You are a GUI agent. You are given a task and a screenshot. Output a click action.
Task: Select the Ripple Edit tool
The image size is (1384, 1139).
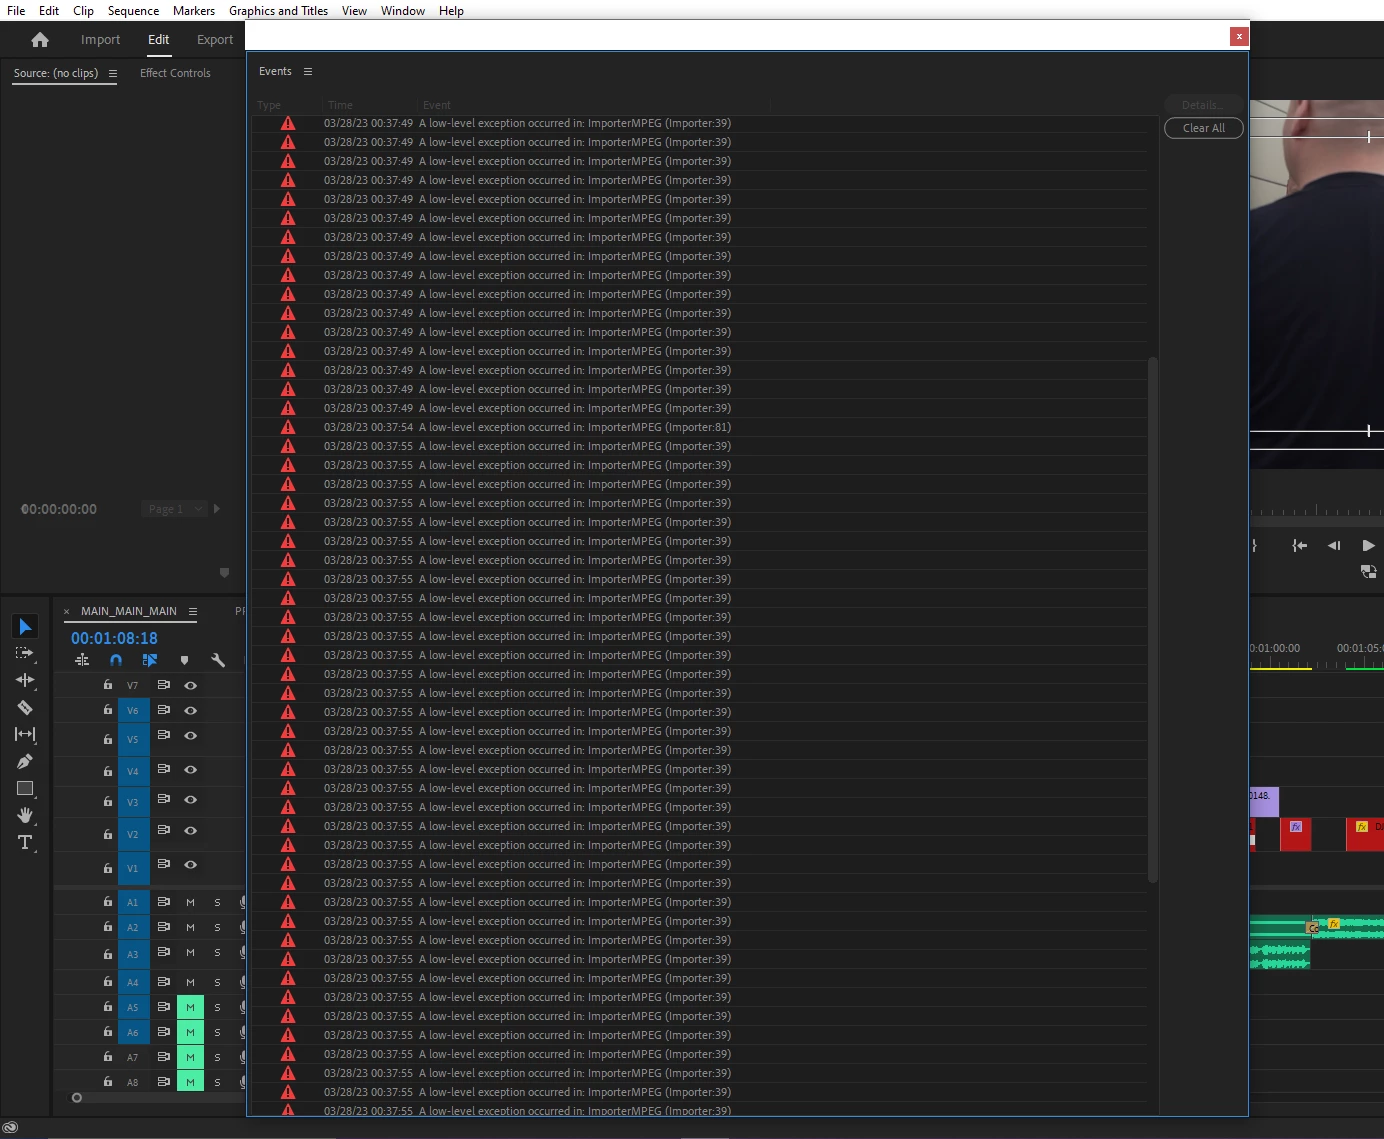pyautogui.click(x=25, y=680)
